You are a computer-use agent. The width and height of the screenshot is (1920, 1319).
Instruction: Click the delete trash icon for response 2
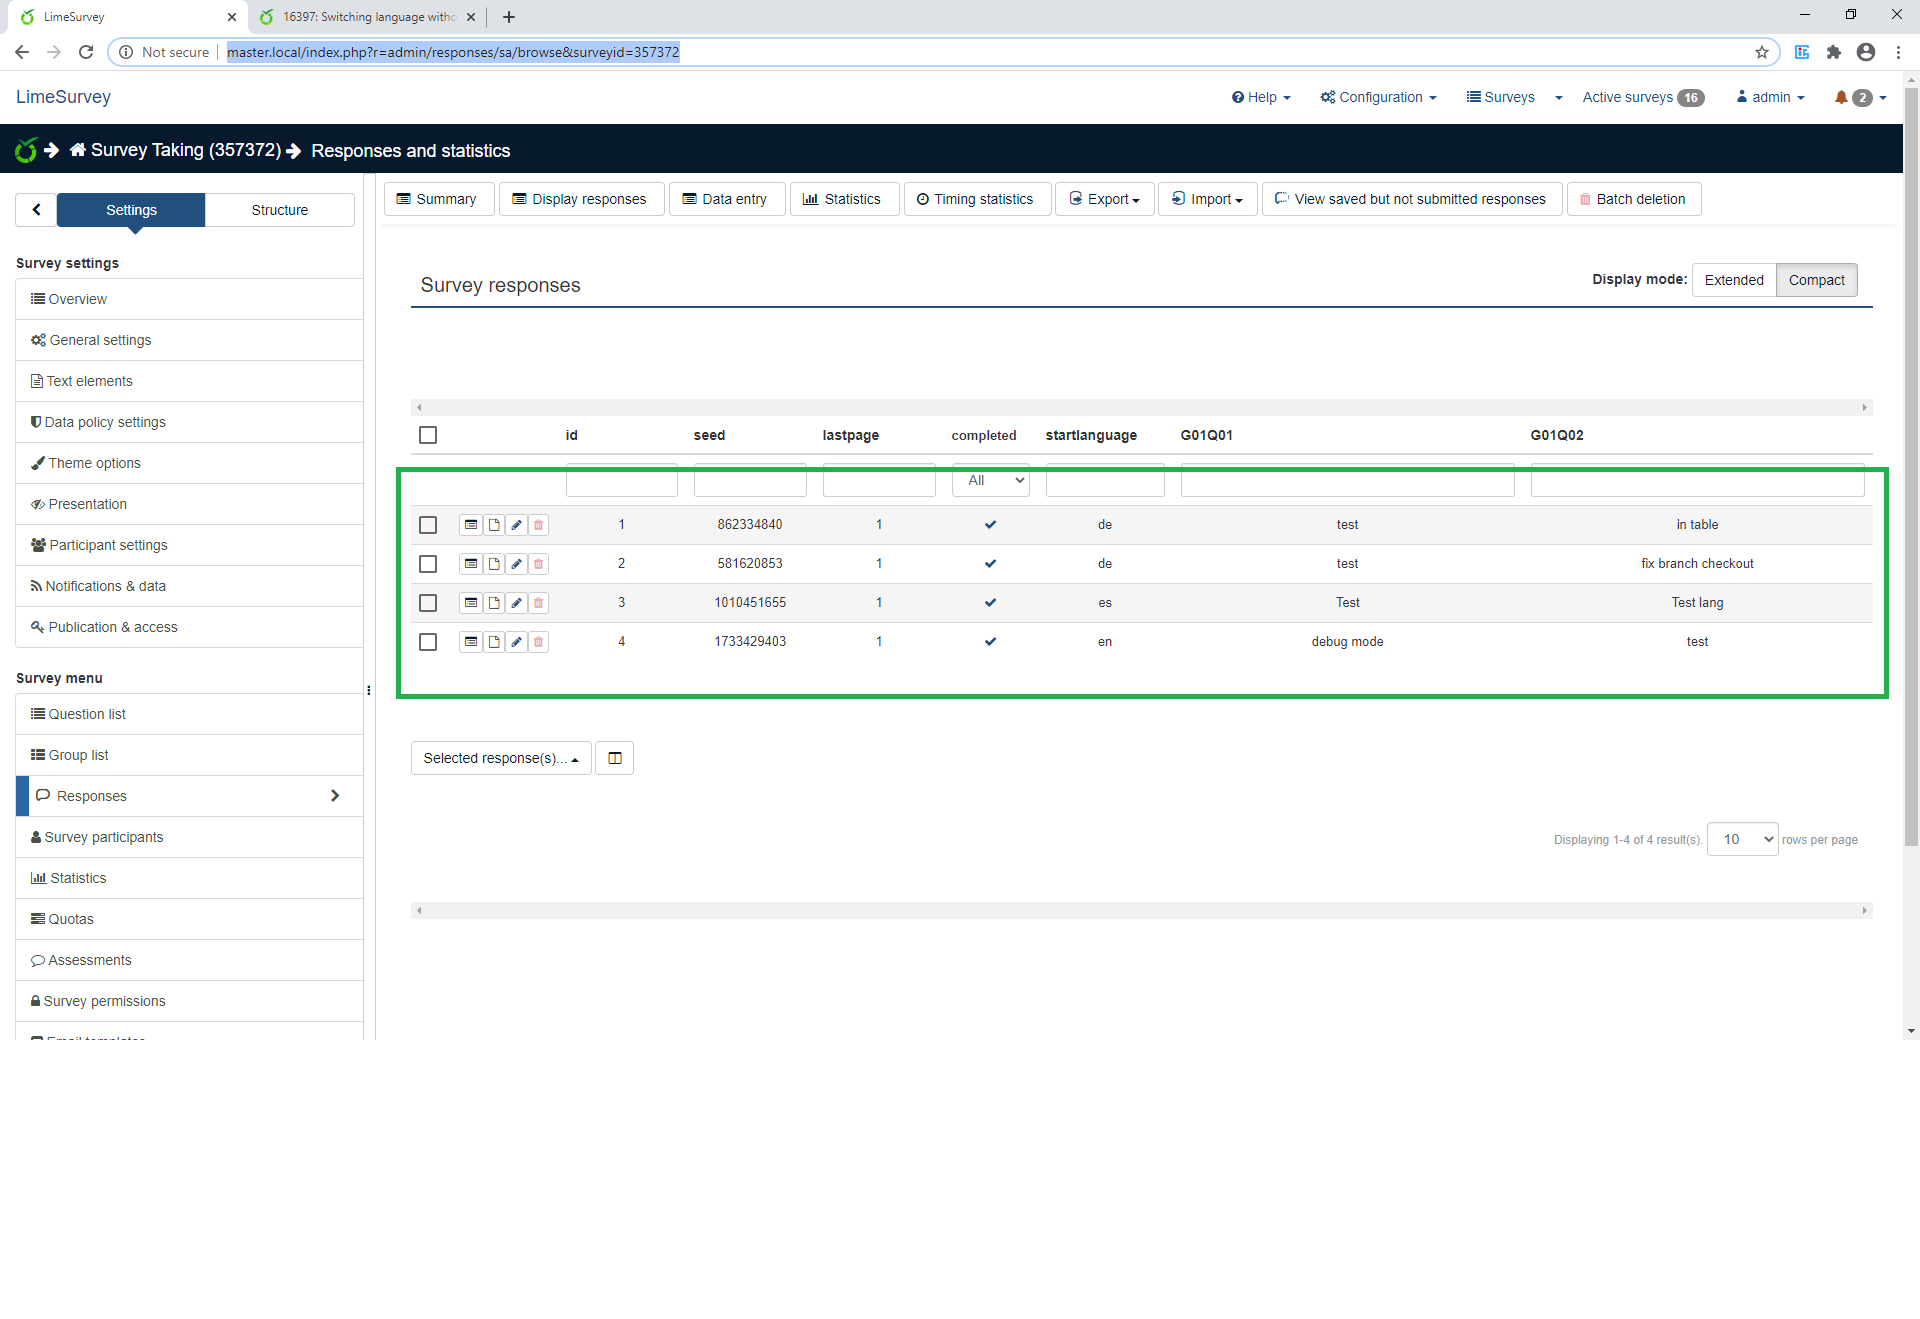[538, 564]
